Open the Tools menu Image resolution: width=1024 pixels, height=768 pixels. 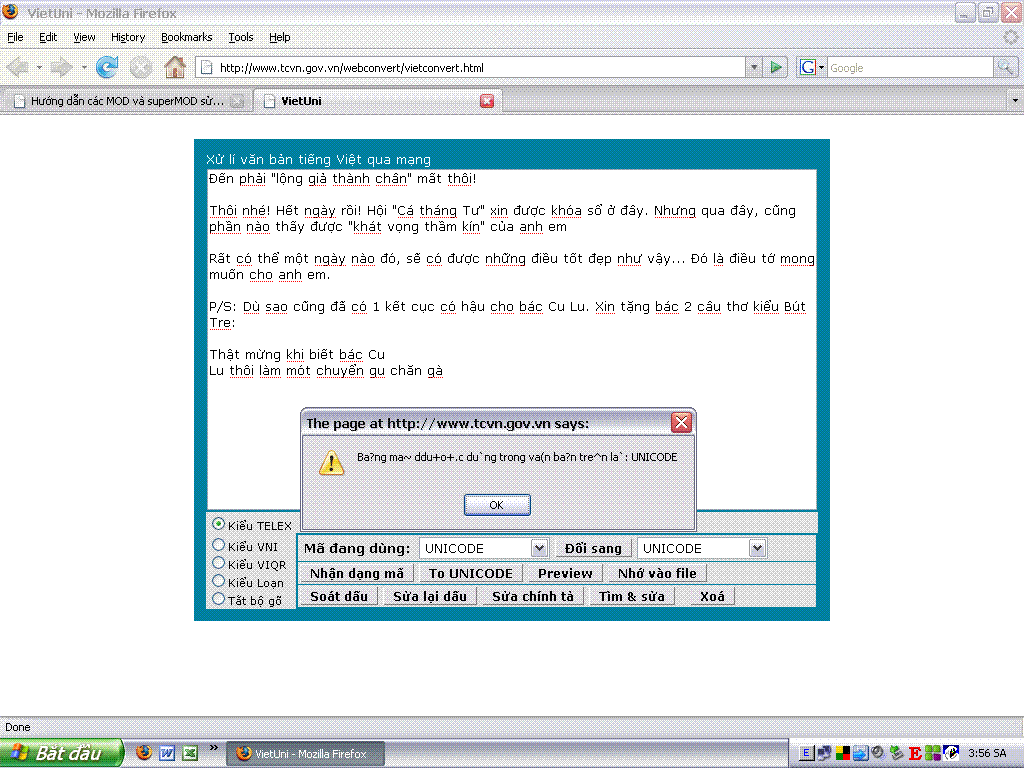click(240, 37)
